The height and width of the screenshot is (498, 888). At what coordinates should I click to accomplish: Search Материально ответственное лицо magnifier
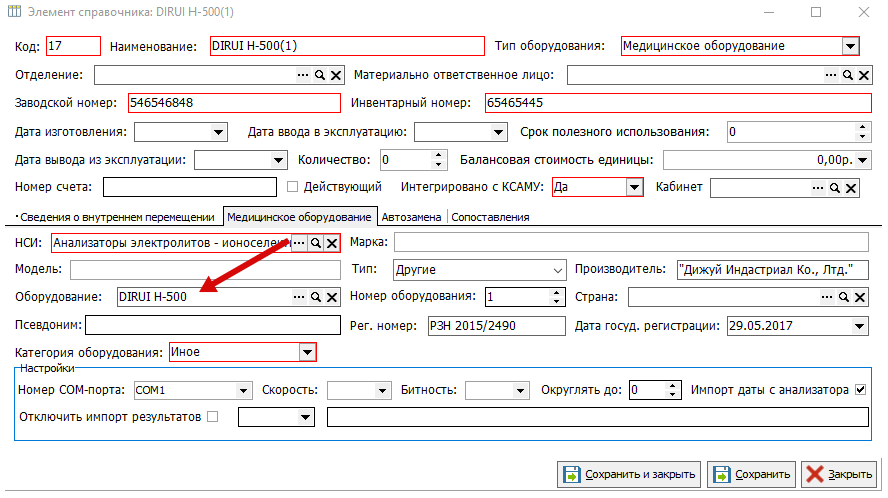847,75
